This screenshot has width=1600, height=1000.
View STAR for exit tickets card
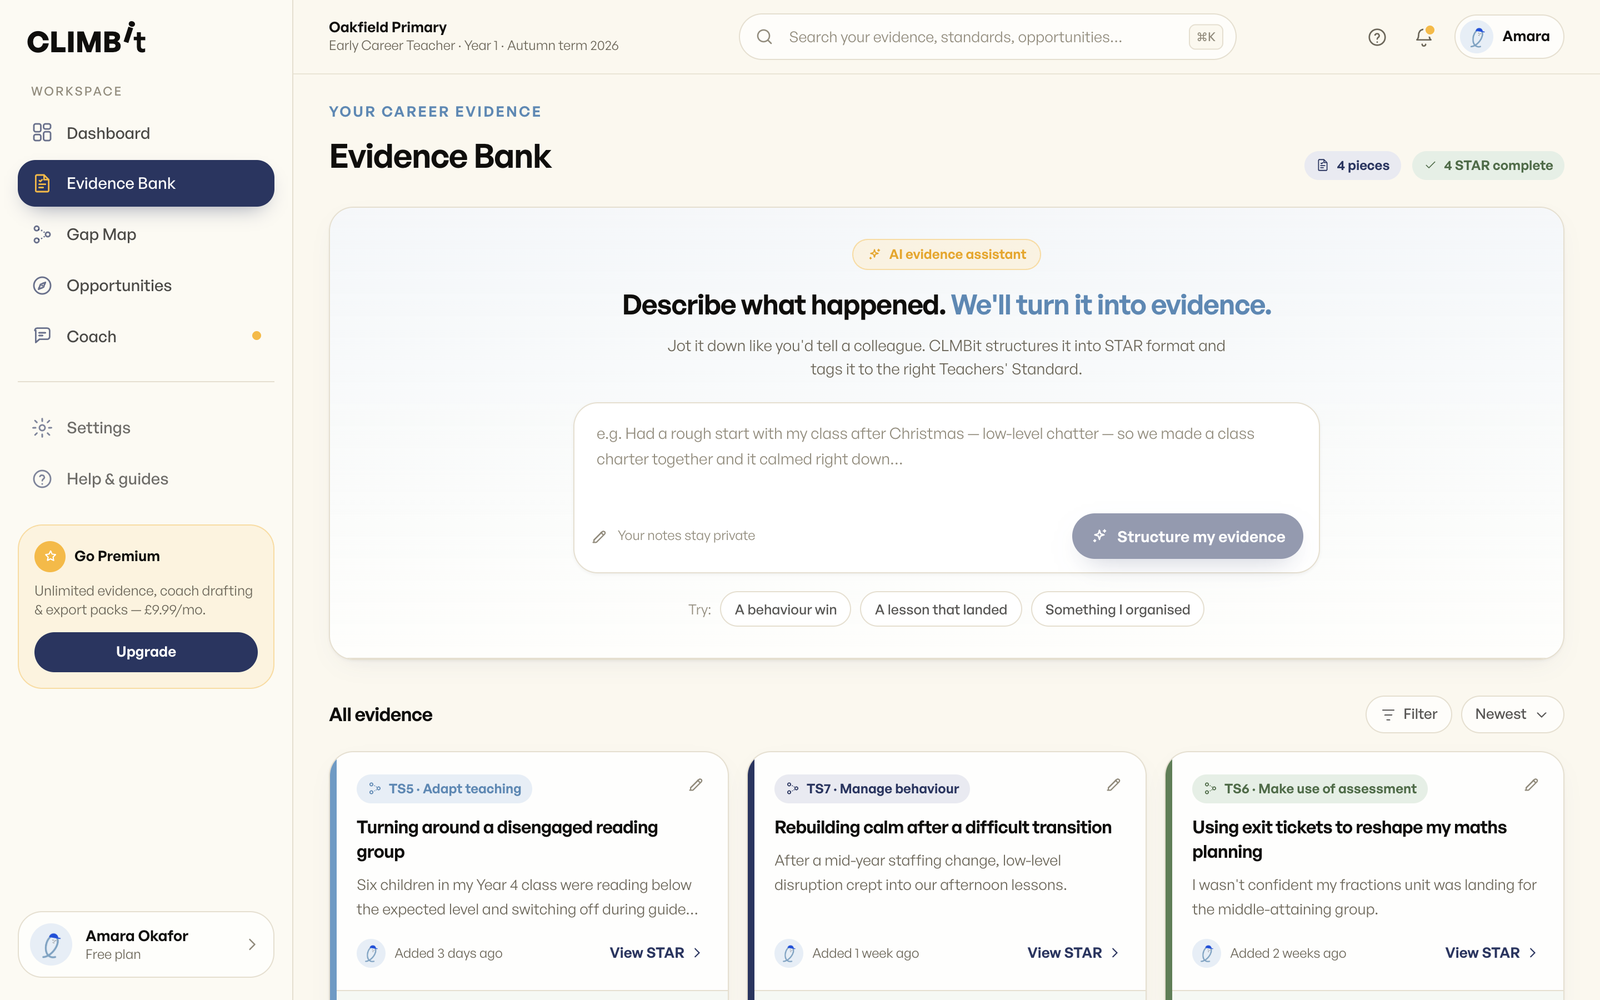pyautogui.click(x=1491, y=953)
